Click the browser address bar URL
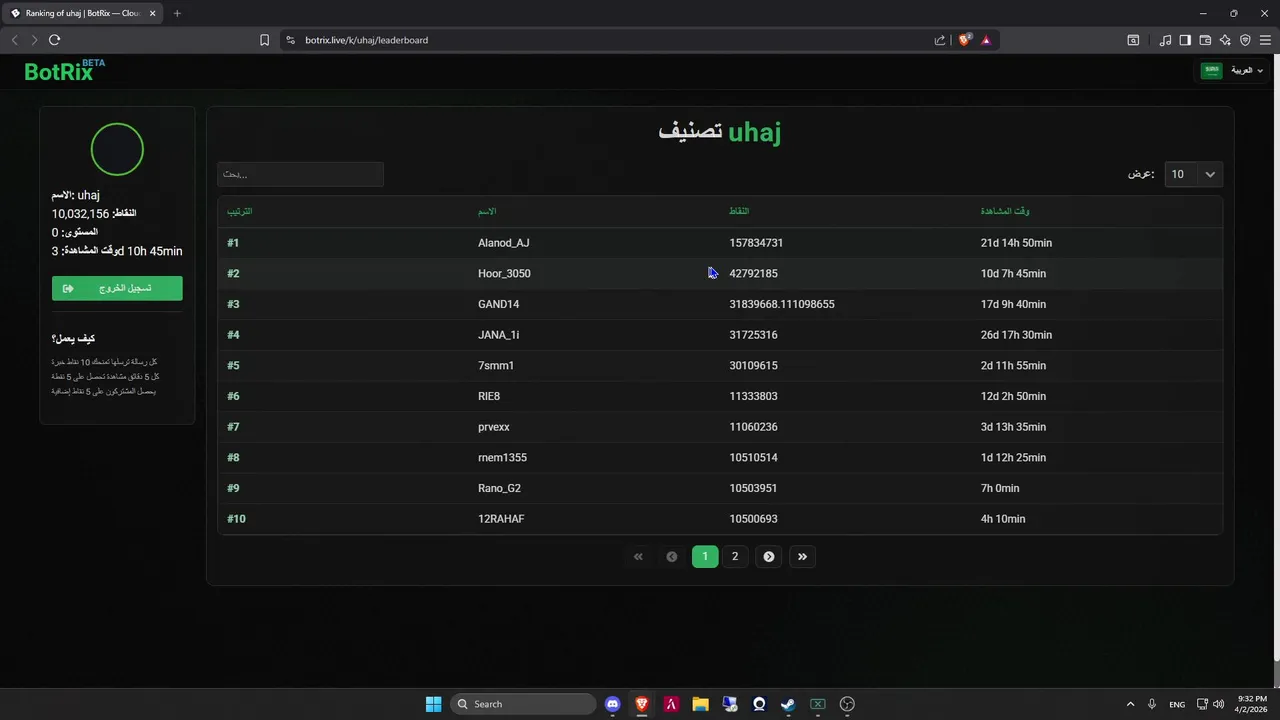Image resolution: width=1280 pixels, height=720 pixels. (x=366, y=40)
